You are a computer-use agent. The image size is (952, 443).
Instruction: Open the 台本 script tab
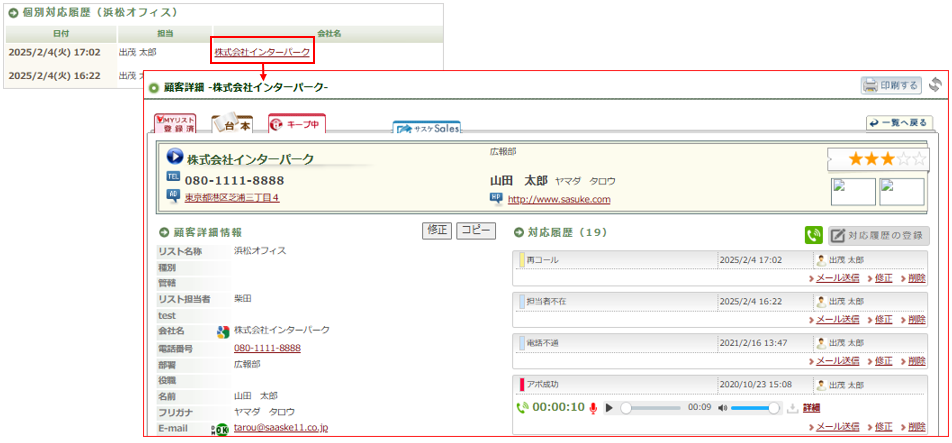(232, 124)
